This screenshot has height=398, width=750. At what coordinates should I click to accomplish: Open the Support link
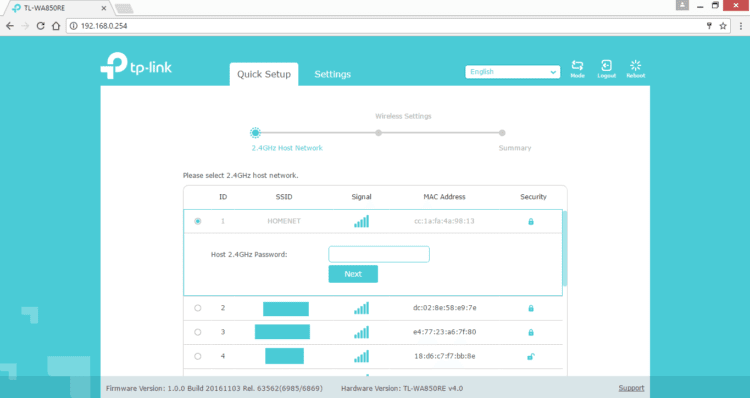[631, 388]
